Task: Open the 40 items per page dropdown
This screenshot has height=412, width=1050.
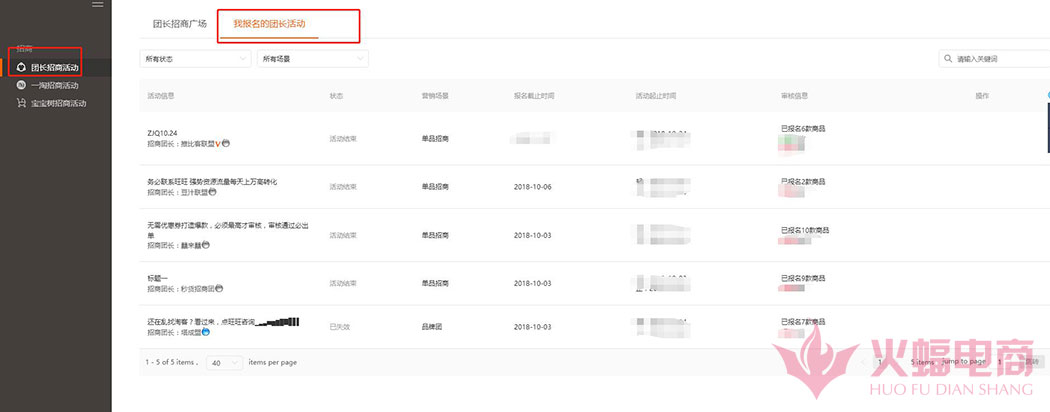Action: [224, 362]
